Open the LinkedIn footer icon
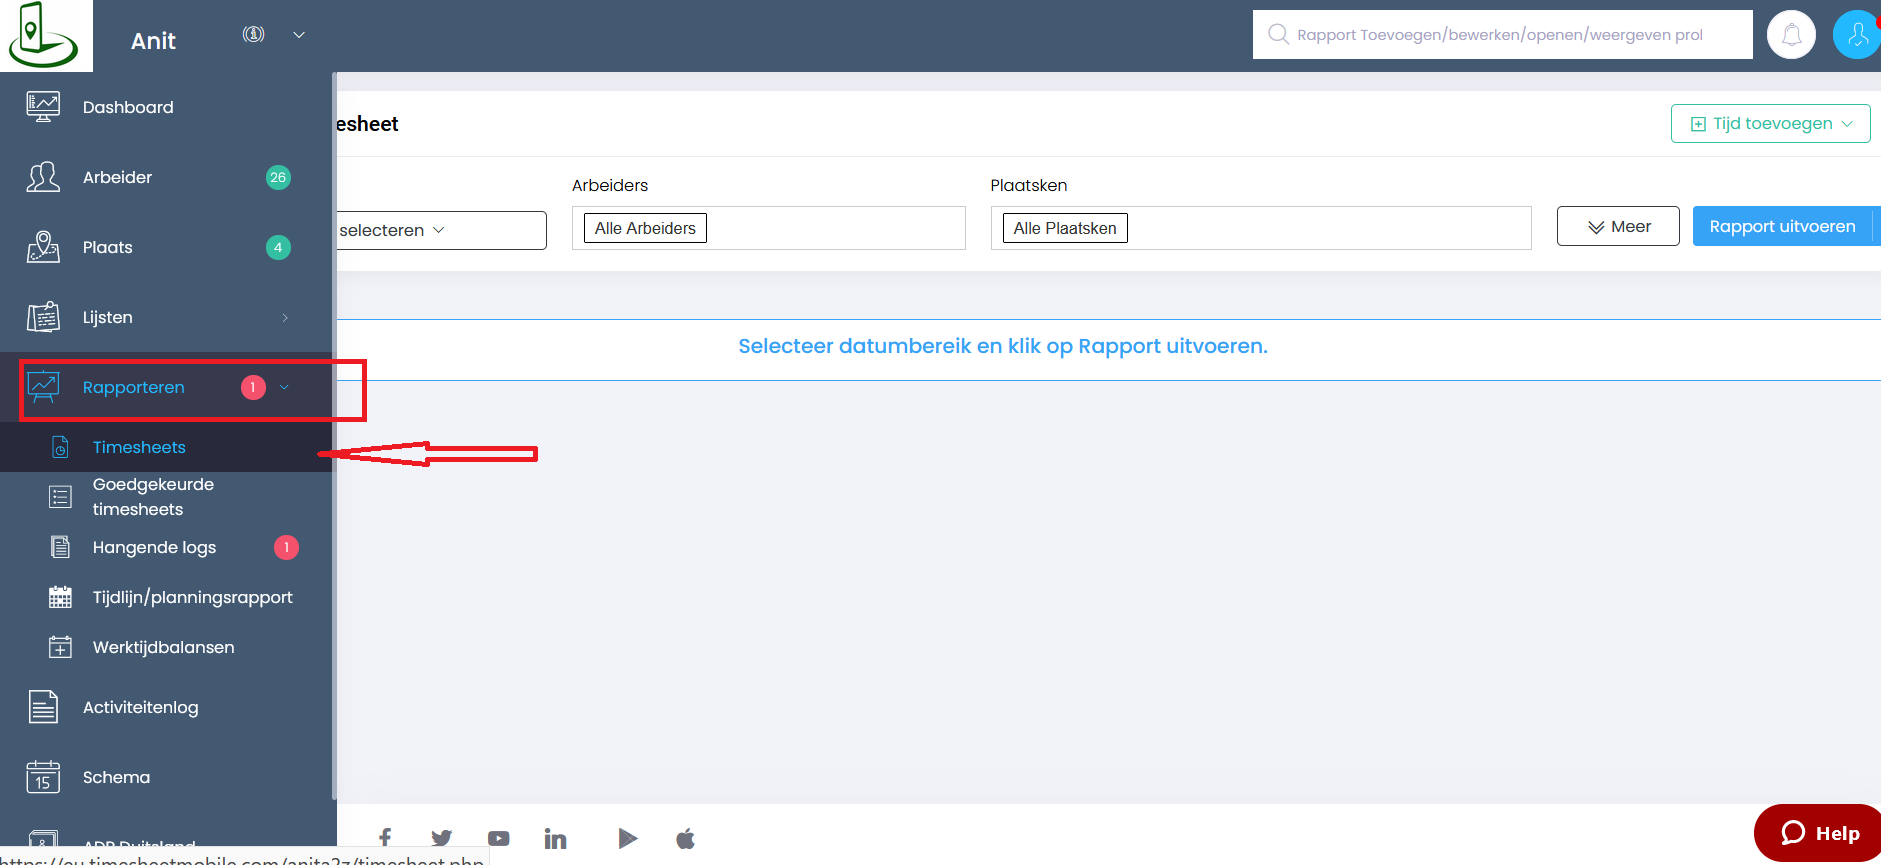1881x865 pixels. click(555, 838)
